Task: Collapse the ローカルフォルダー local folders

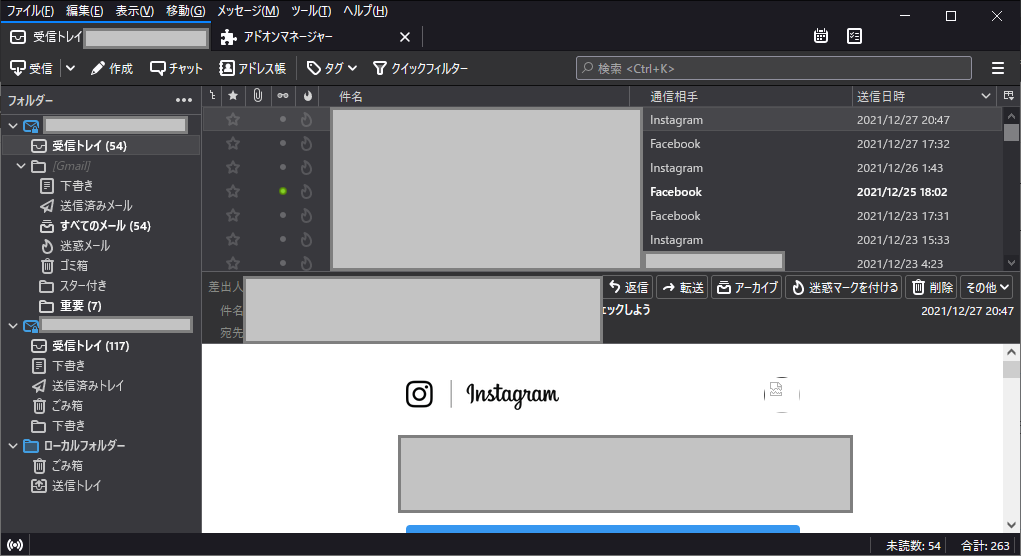Action: (13, 446)
